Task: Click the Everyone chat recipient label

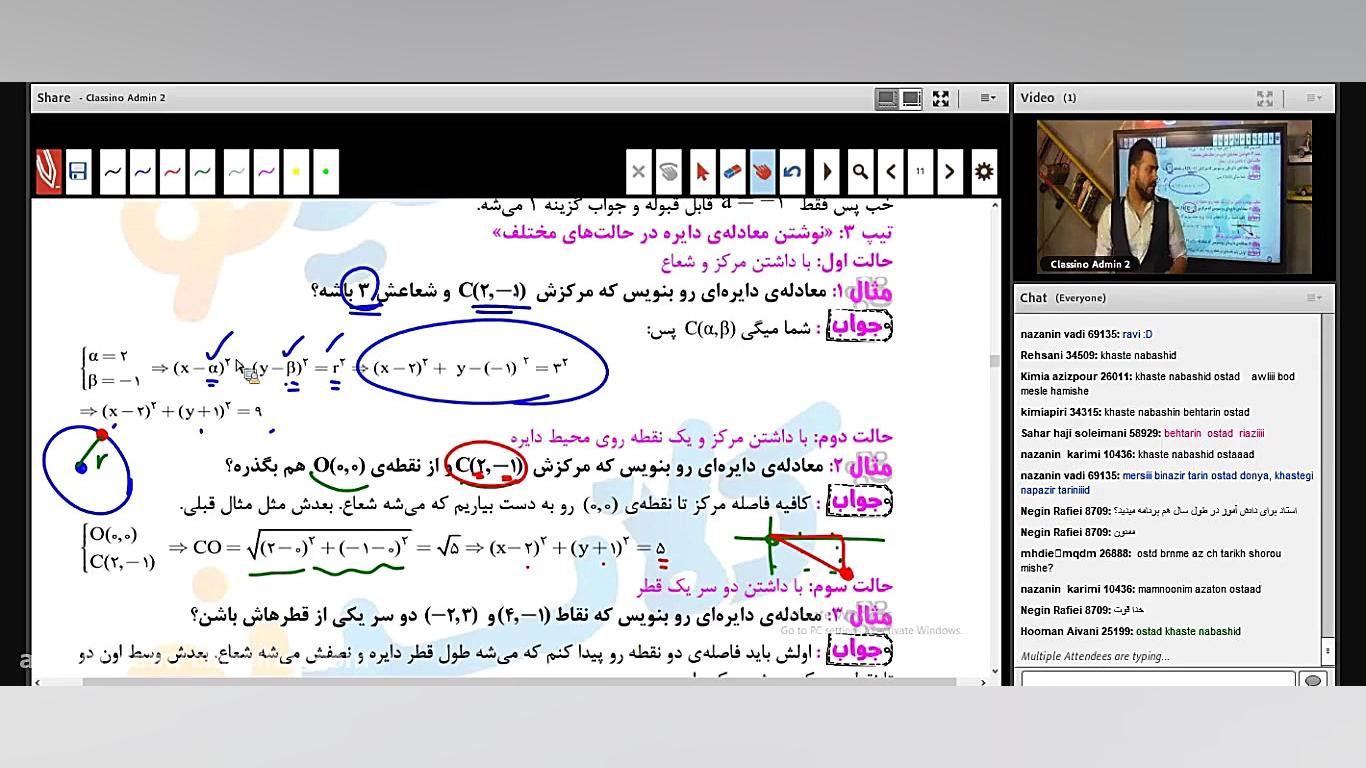Action: pyautogui.click(x=1081, y=298)
